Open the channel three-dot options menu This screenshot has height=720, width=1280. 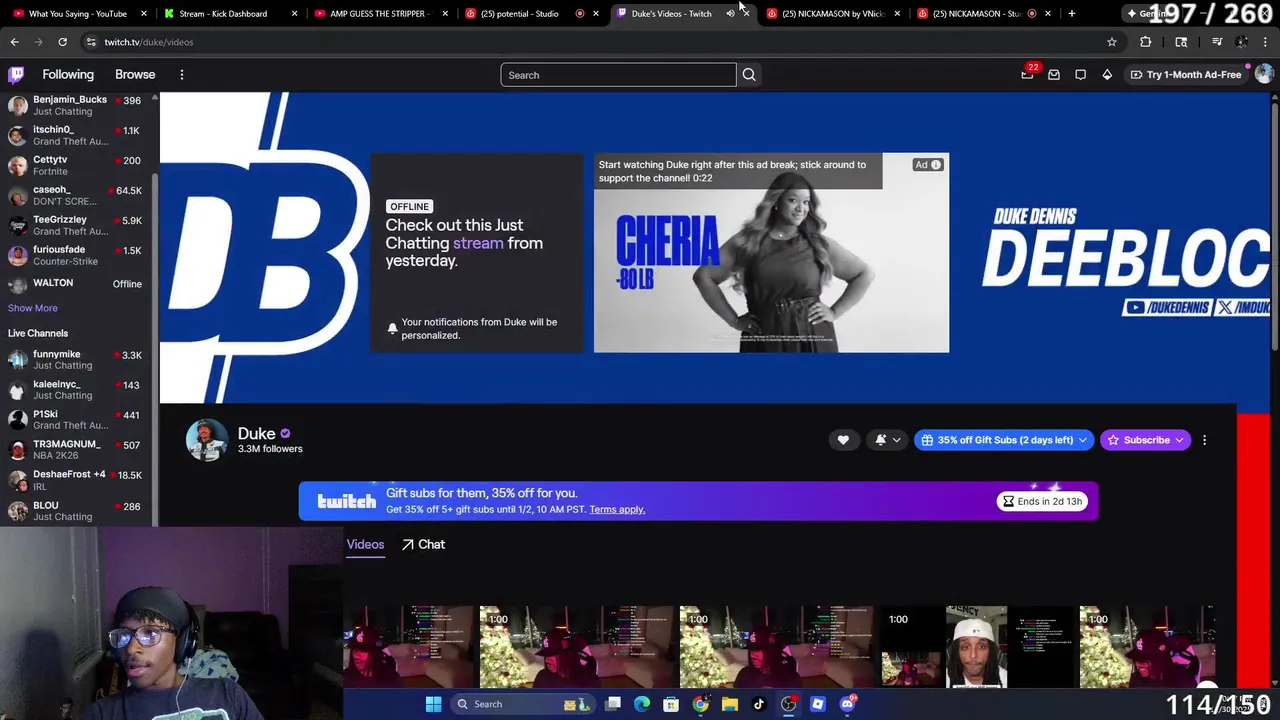[1204, 440]
